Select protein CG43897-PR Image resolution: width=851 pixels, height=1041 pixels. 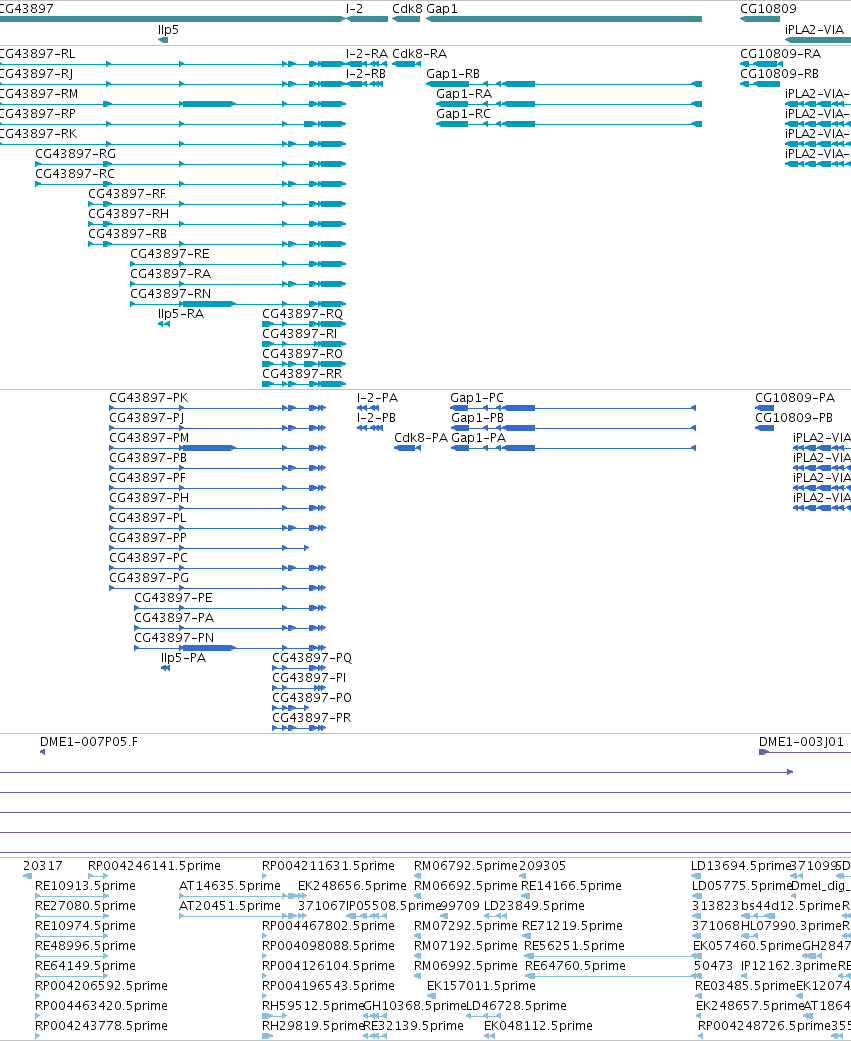coord(299,728)
